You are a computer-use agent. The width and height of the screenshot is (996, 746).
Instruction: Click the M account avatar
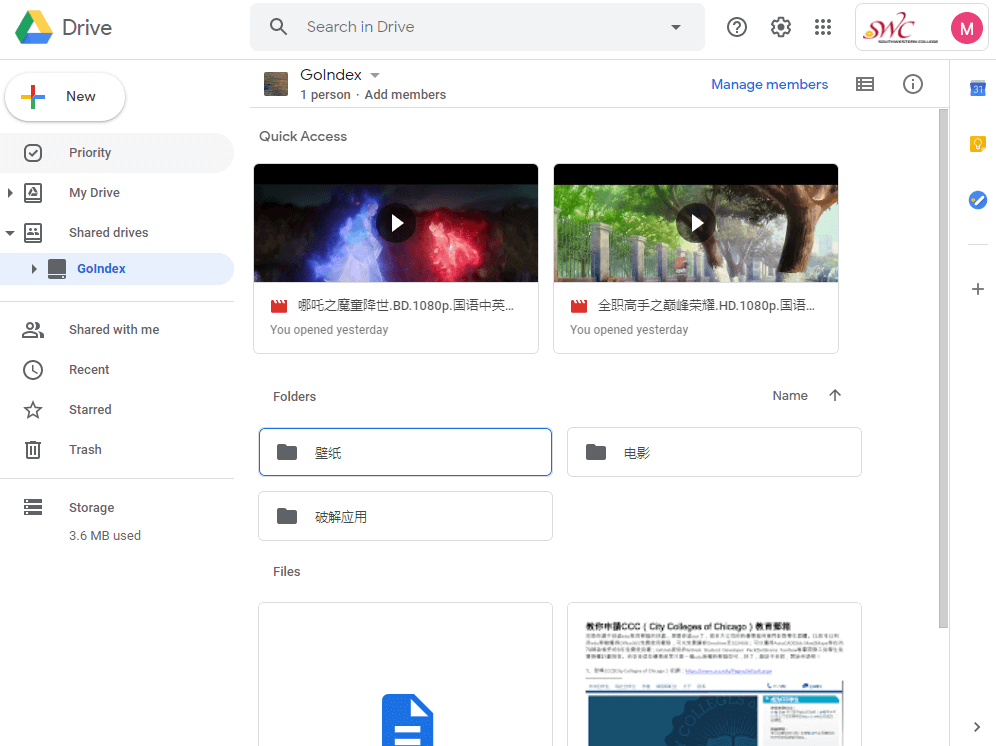(966, 28)
